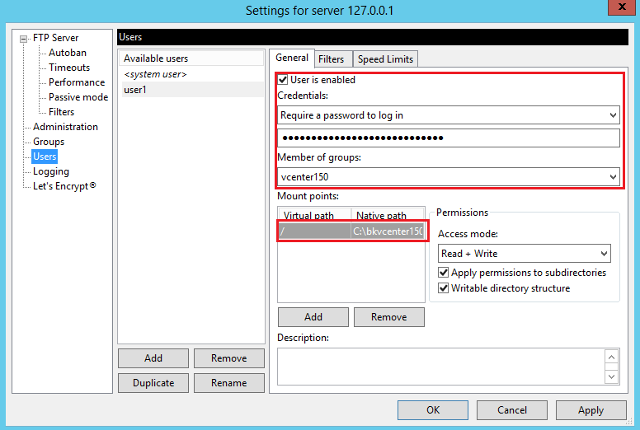Open the Credentials dropdown list
Viewport: 640px width, 430px height.
point(612,115)
